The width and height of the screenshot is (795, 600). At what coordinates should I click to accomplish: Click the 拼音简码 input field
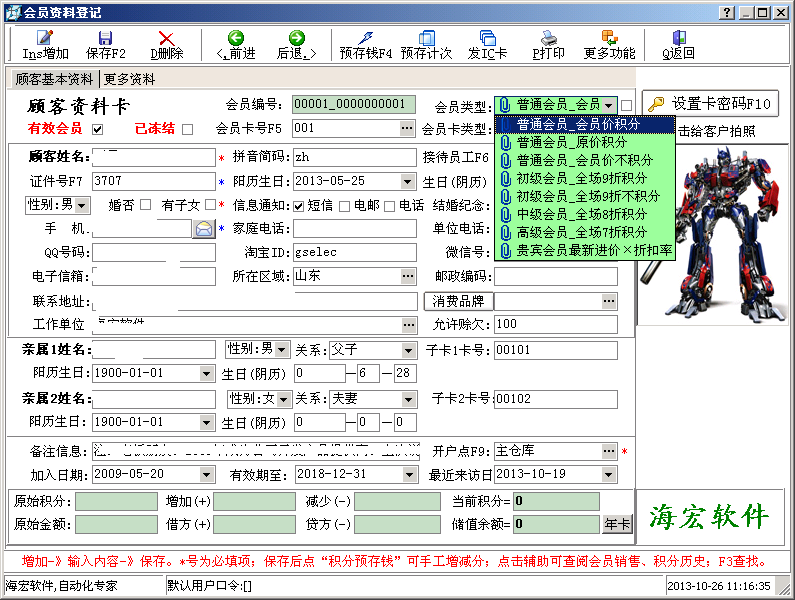click(x=354, y=158)
